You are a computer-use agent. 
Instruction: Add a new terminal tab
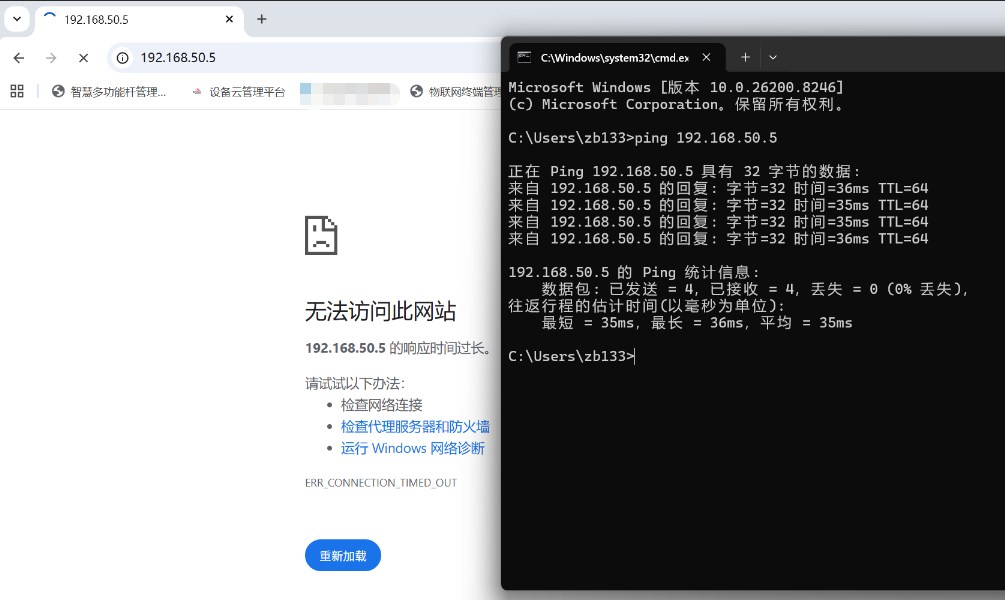(x=745, y=58)
